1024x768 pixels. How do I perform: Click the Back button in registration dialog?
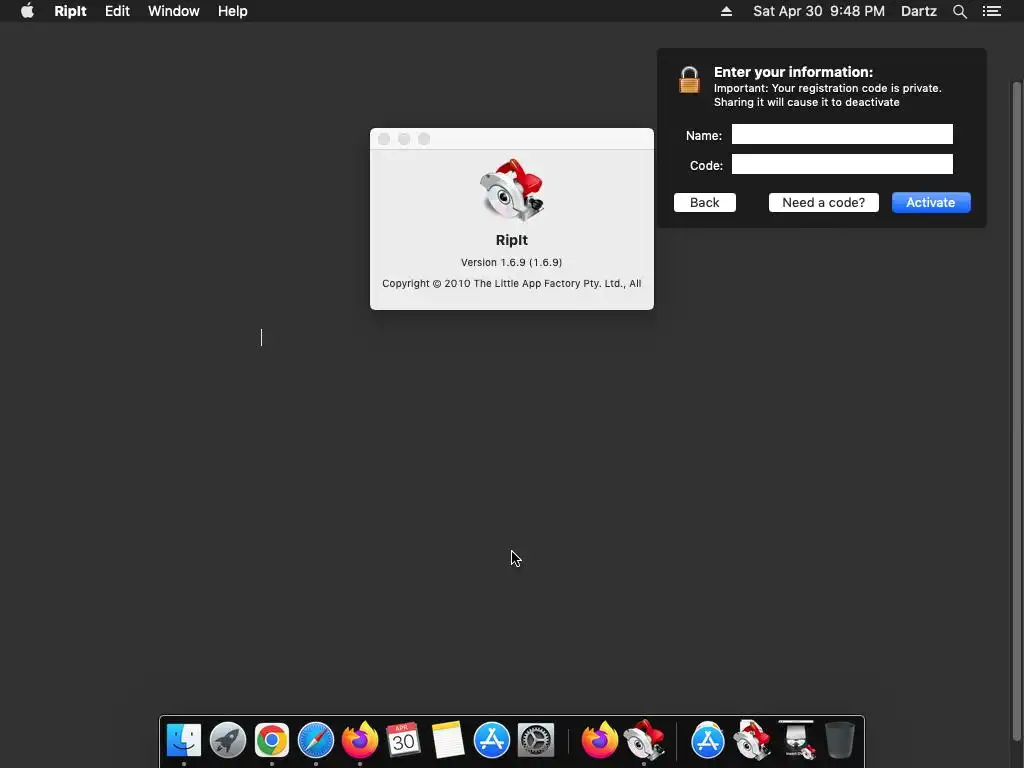705,202
